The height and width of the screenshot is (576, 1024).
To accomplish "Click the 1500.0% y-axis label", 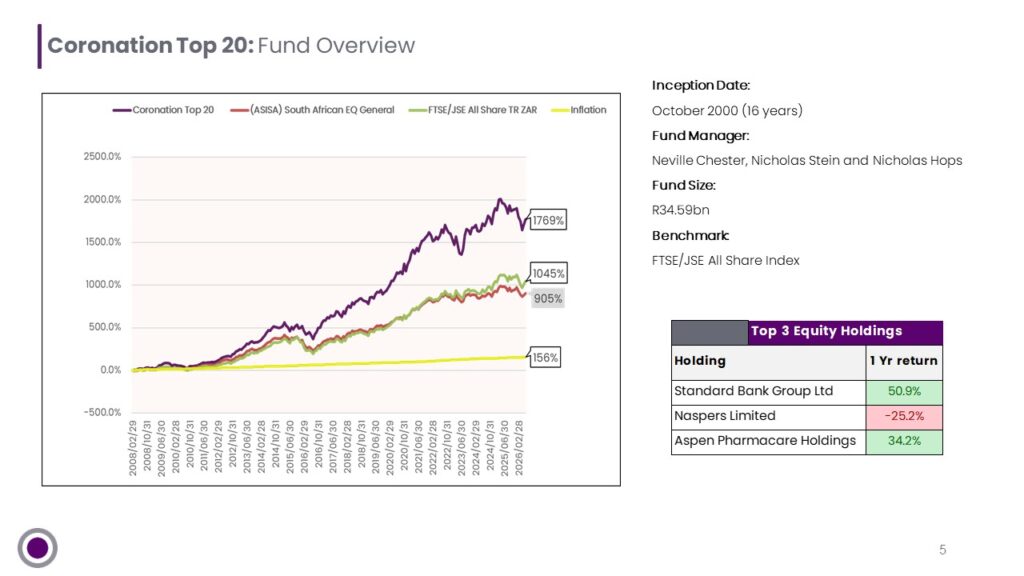I will tap(103, 242).
